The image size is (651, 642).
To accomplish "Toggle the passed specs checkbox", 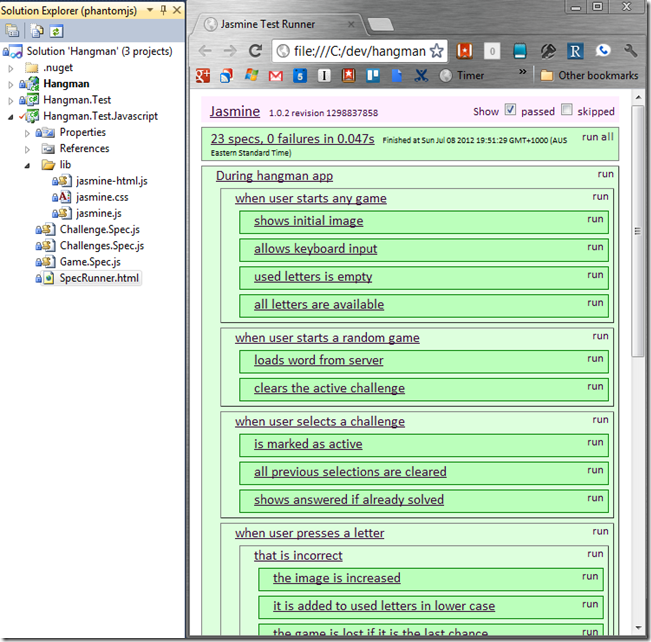I will [510, 110].
